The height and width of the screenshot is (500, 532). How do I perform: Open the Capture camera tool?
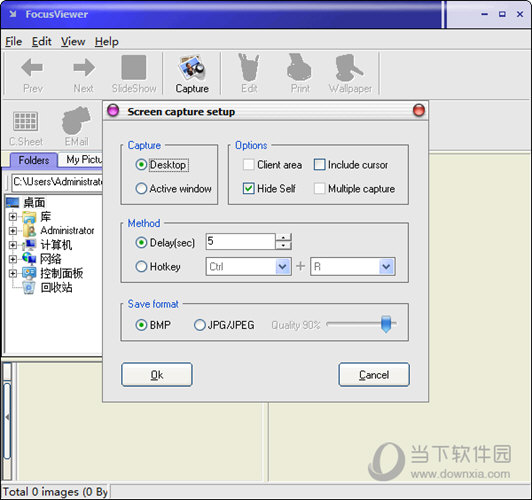pyautogui.click(x=192, y=68)
